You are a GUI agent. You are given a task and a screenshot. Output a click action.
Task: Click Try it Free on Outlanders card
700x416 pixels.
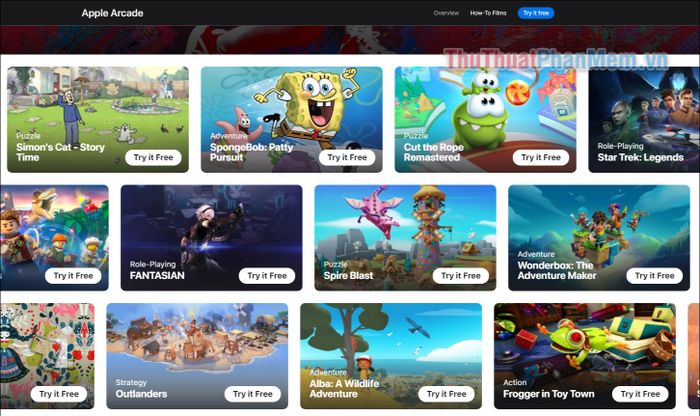coord(253,394)
